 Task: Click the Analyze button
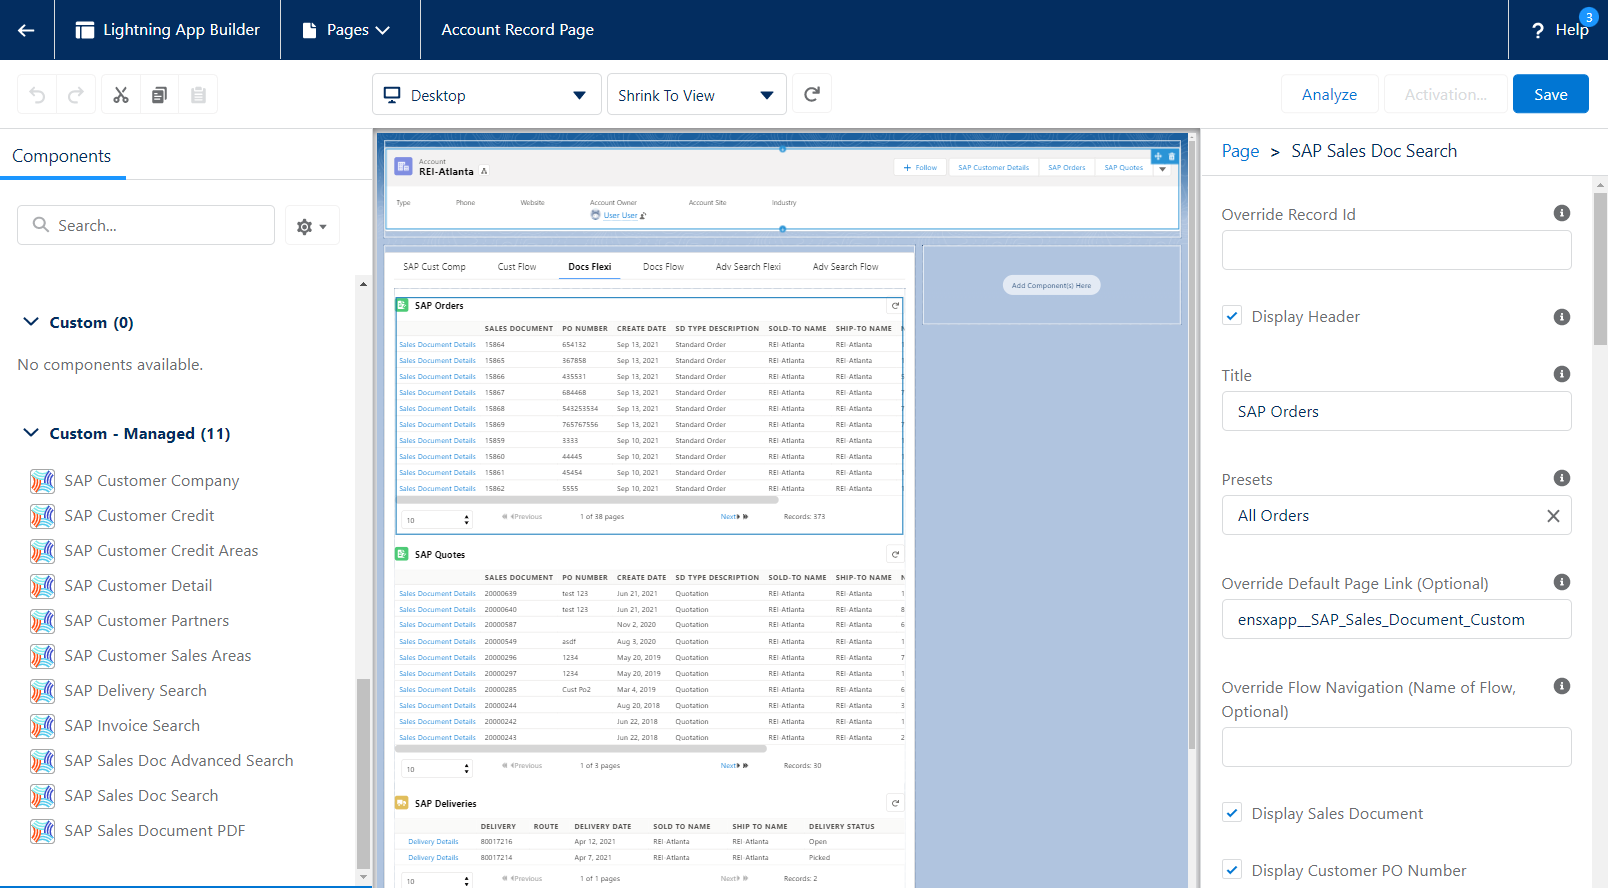pos(1329,94)
